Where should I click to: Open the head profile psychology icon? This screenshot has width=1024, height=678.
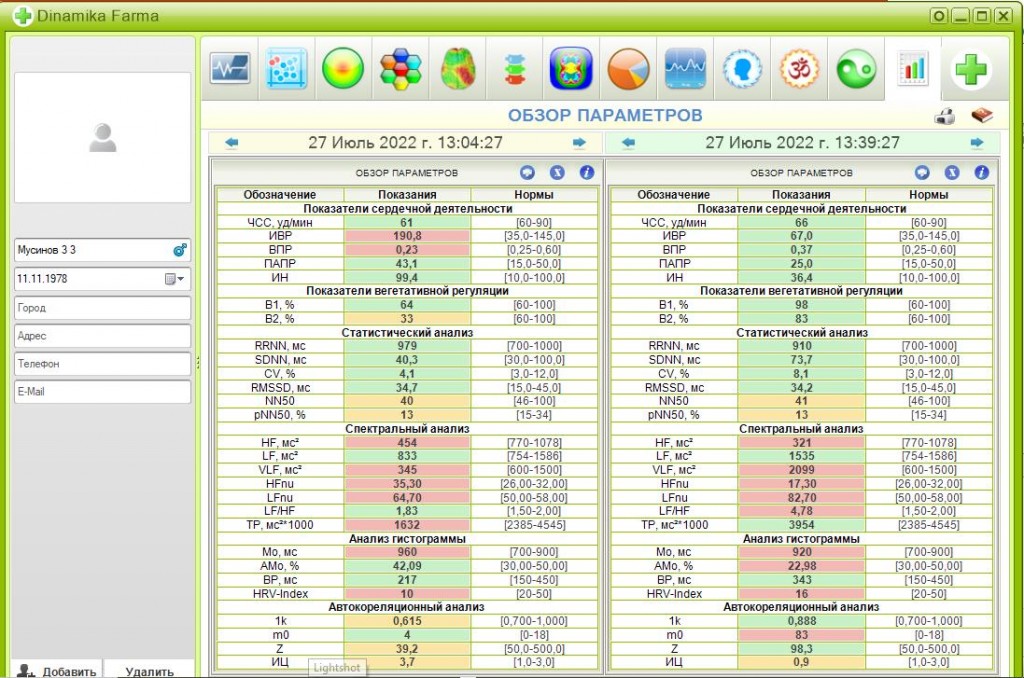[x=743, y=69]
